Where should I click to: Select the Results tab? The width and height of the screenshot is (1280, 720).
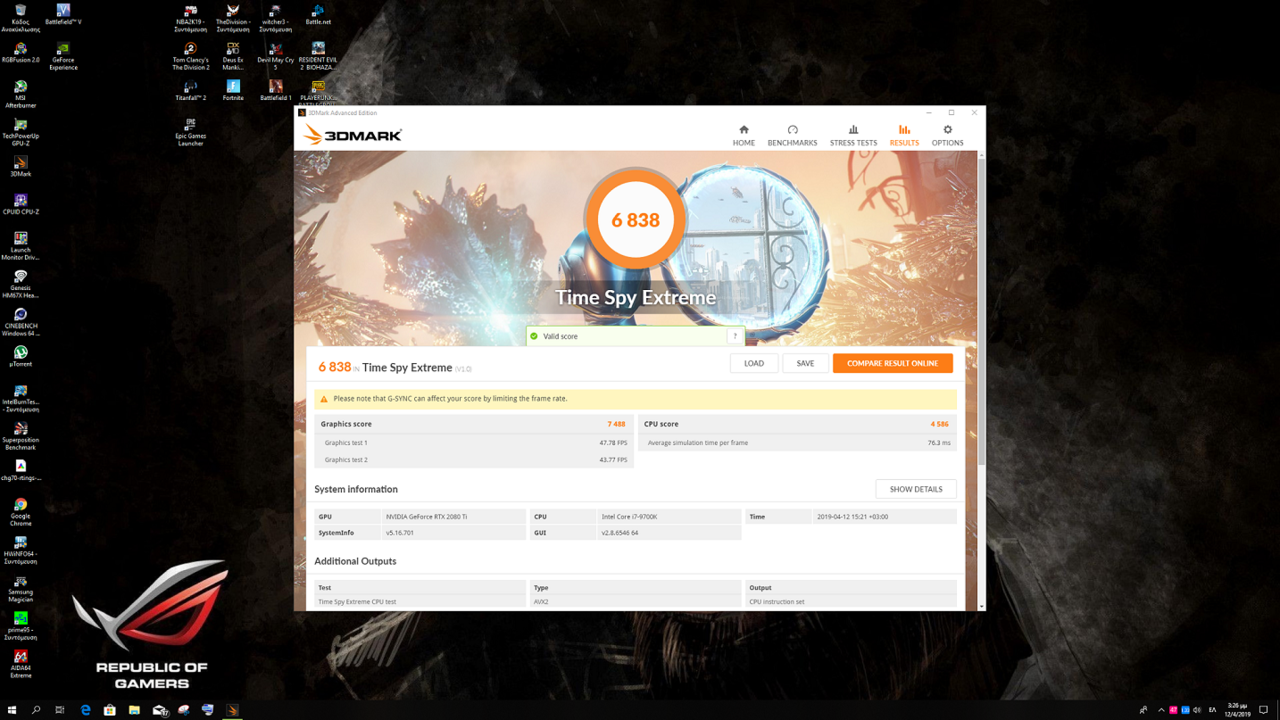(904, 136)
